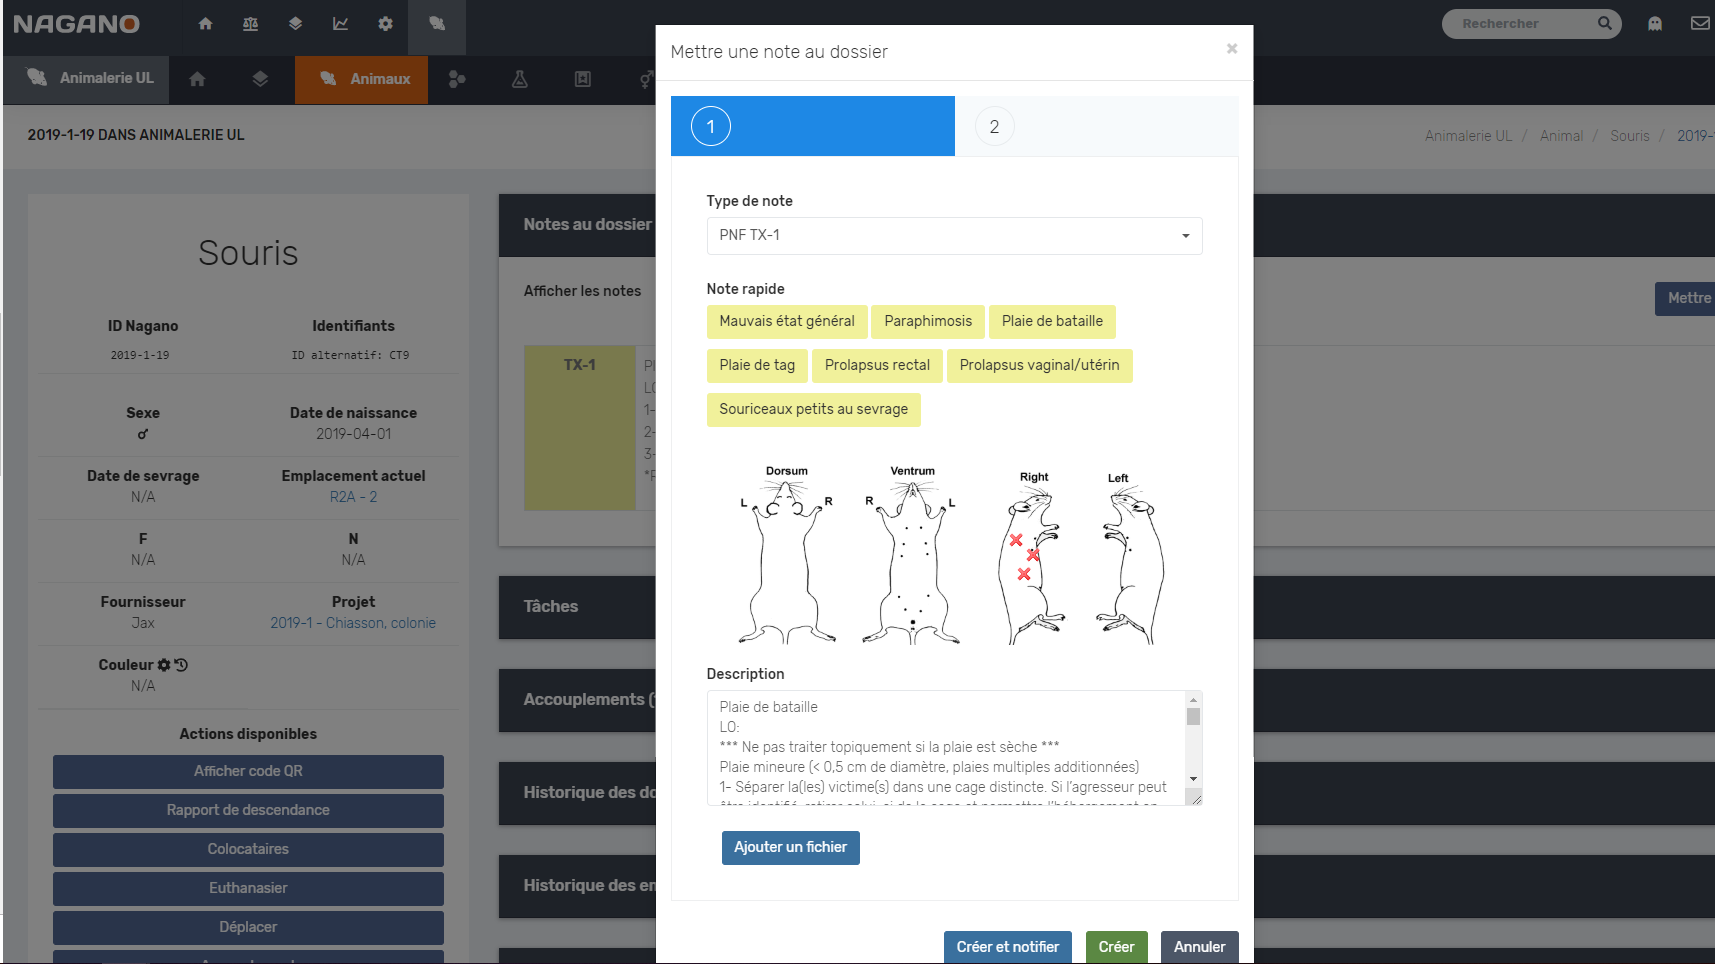
Task: Open the R2A - 2 location link
Action: point(353,497)
